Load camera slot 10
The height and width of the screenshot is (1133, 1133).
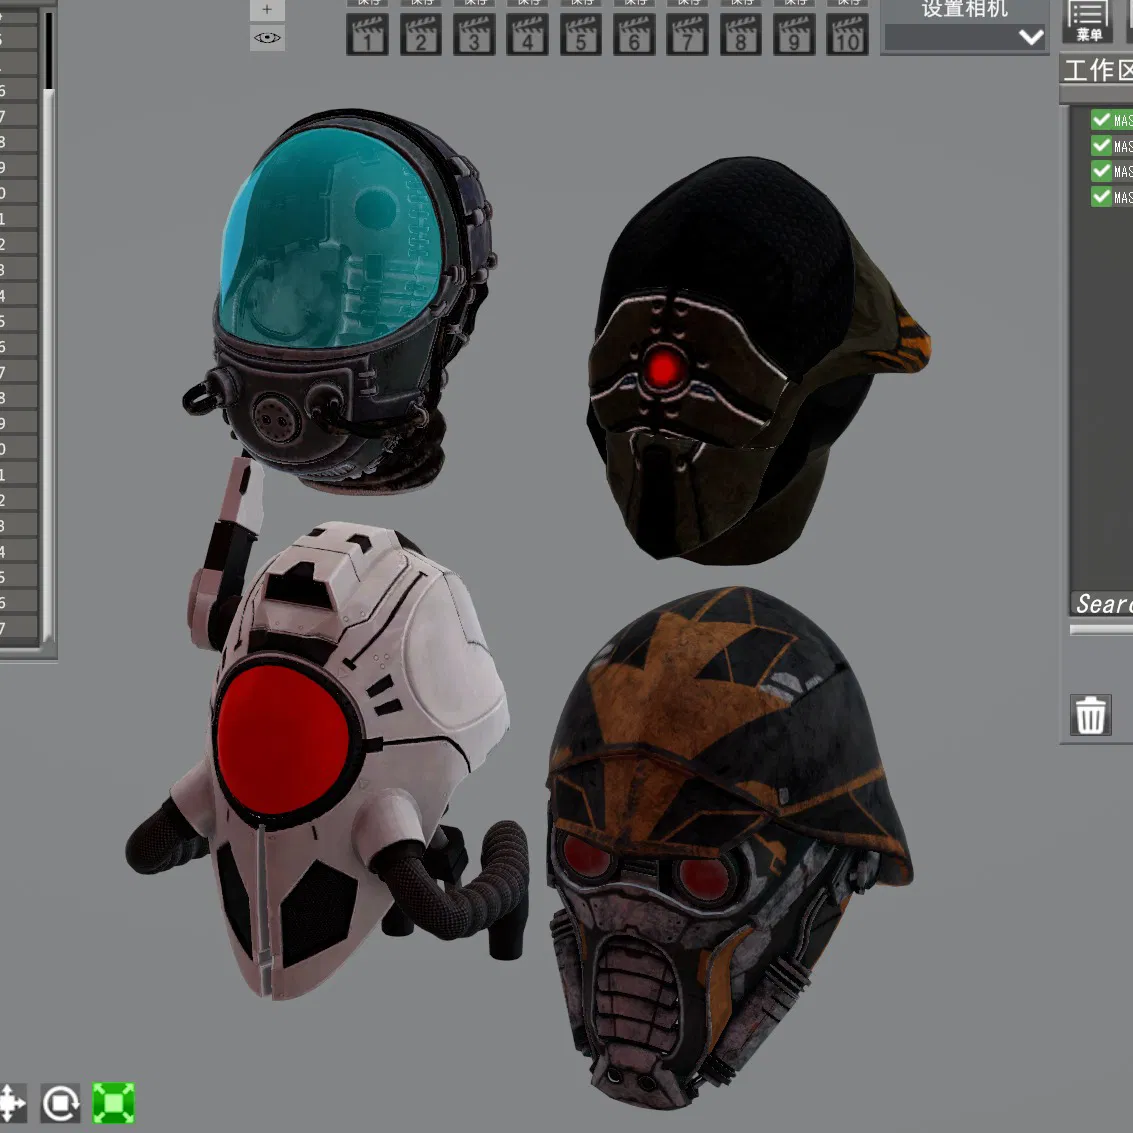click(848, 35)
